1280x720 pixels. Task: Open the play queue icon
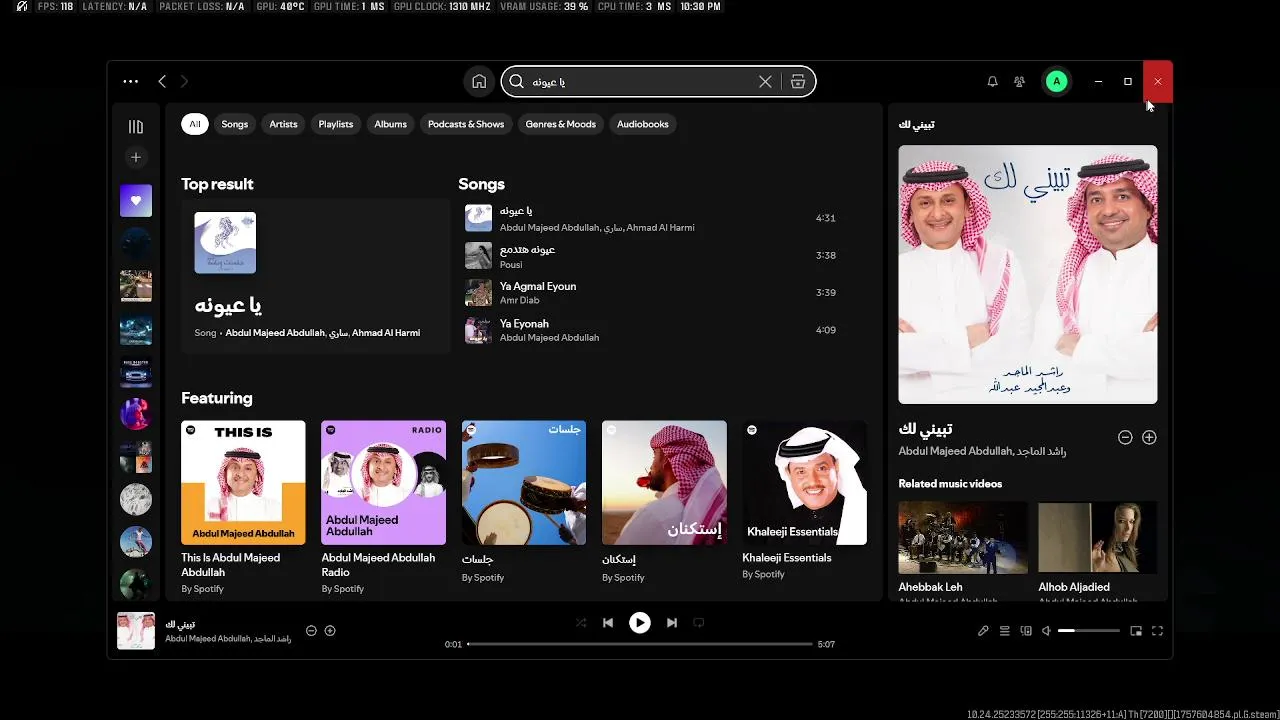[x=1005, y=631]
